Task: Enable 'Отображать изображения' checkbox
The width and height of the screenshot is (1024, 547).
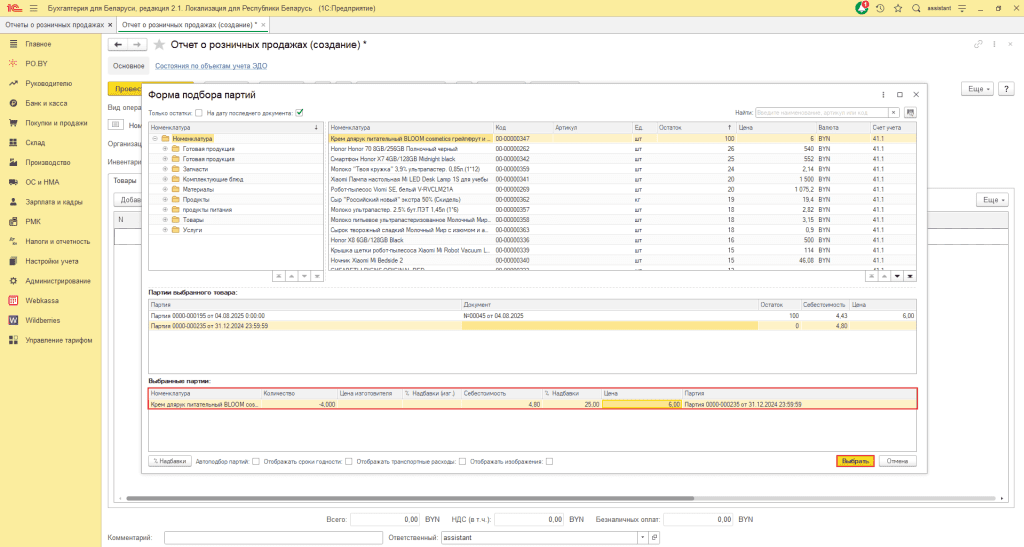Action: pyautogui.click(x=550, y=461)
